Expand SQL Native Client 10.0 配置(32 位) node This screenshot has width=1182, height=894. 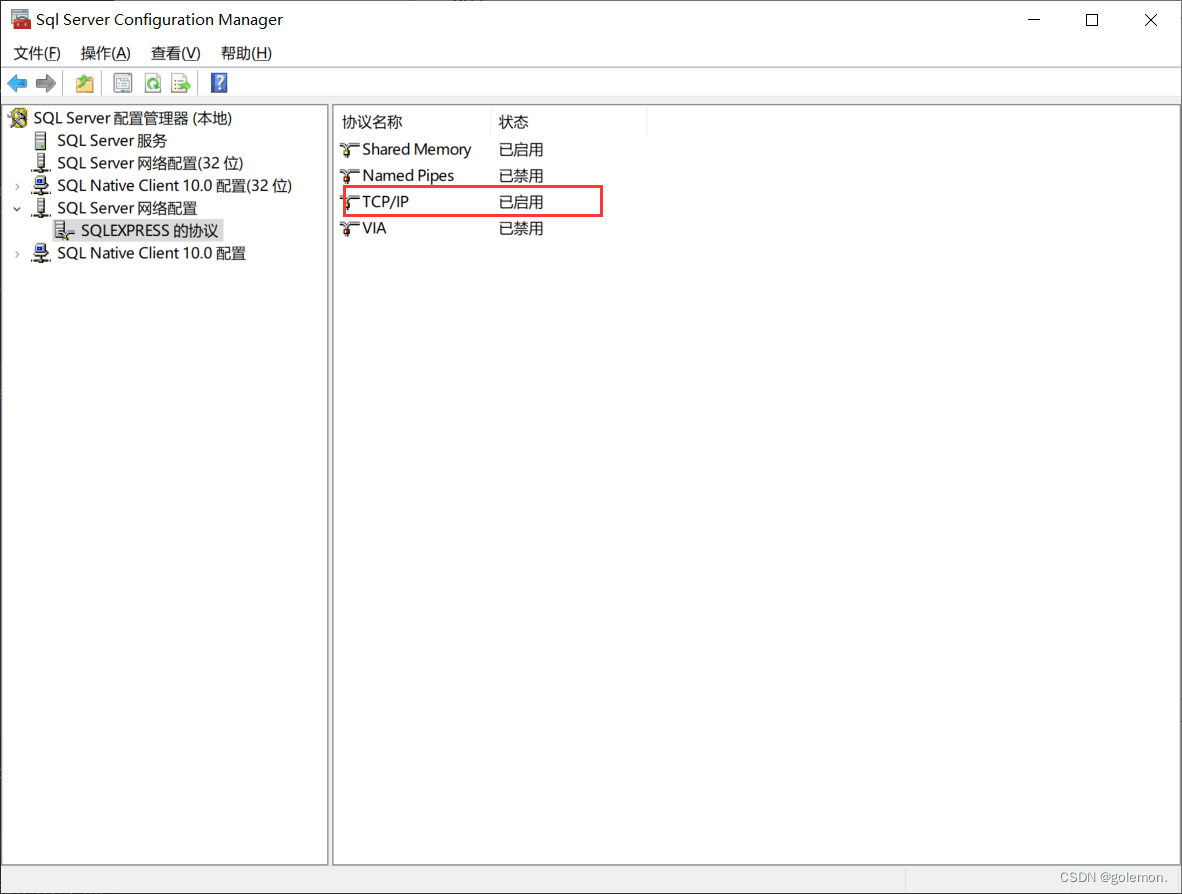pyautogui.click(x=17, y=186)
